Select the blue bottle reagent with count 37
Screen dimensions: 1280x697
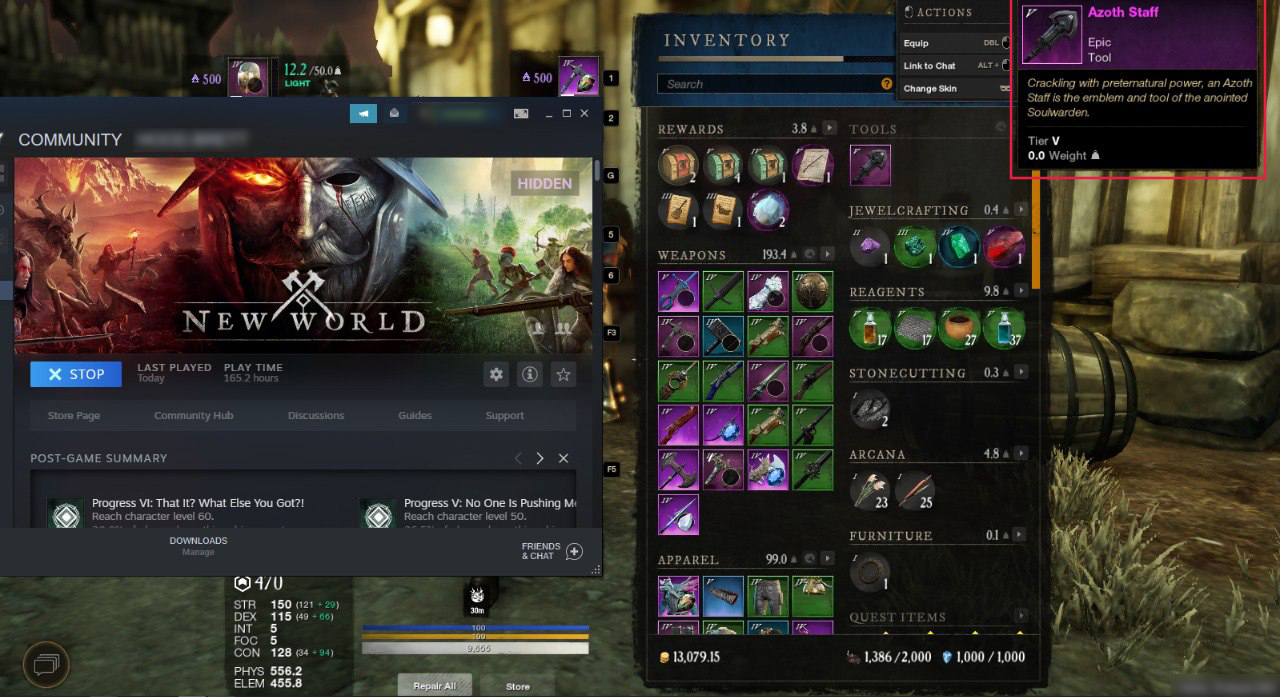1004,328
